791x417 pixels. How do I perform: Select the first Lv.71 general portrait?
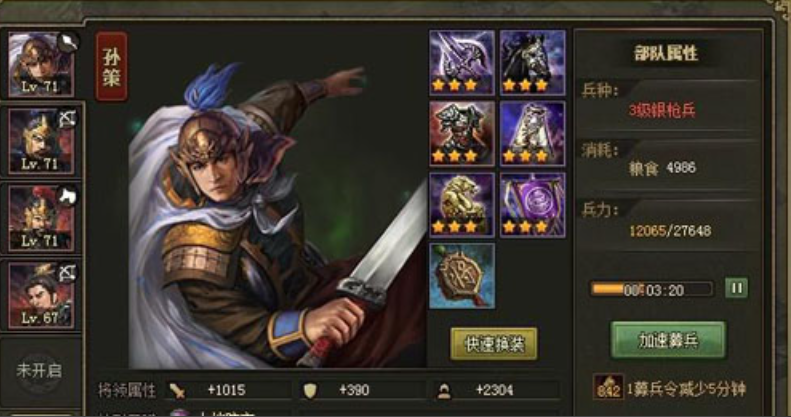(x=41, y=64)
